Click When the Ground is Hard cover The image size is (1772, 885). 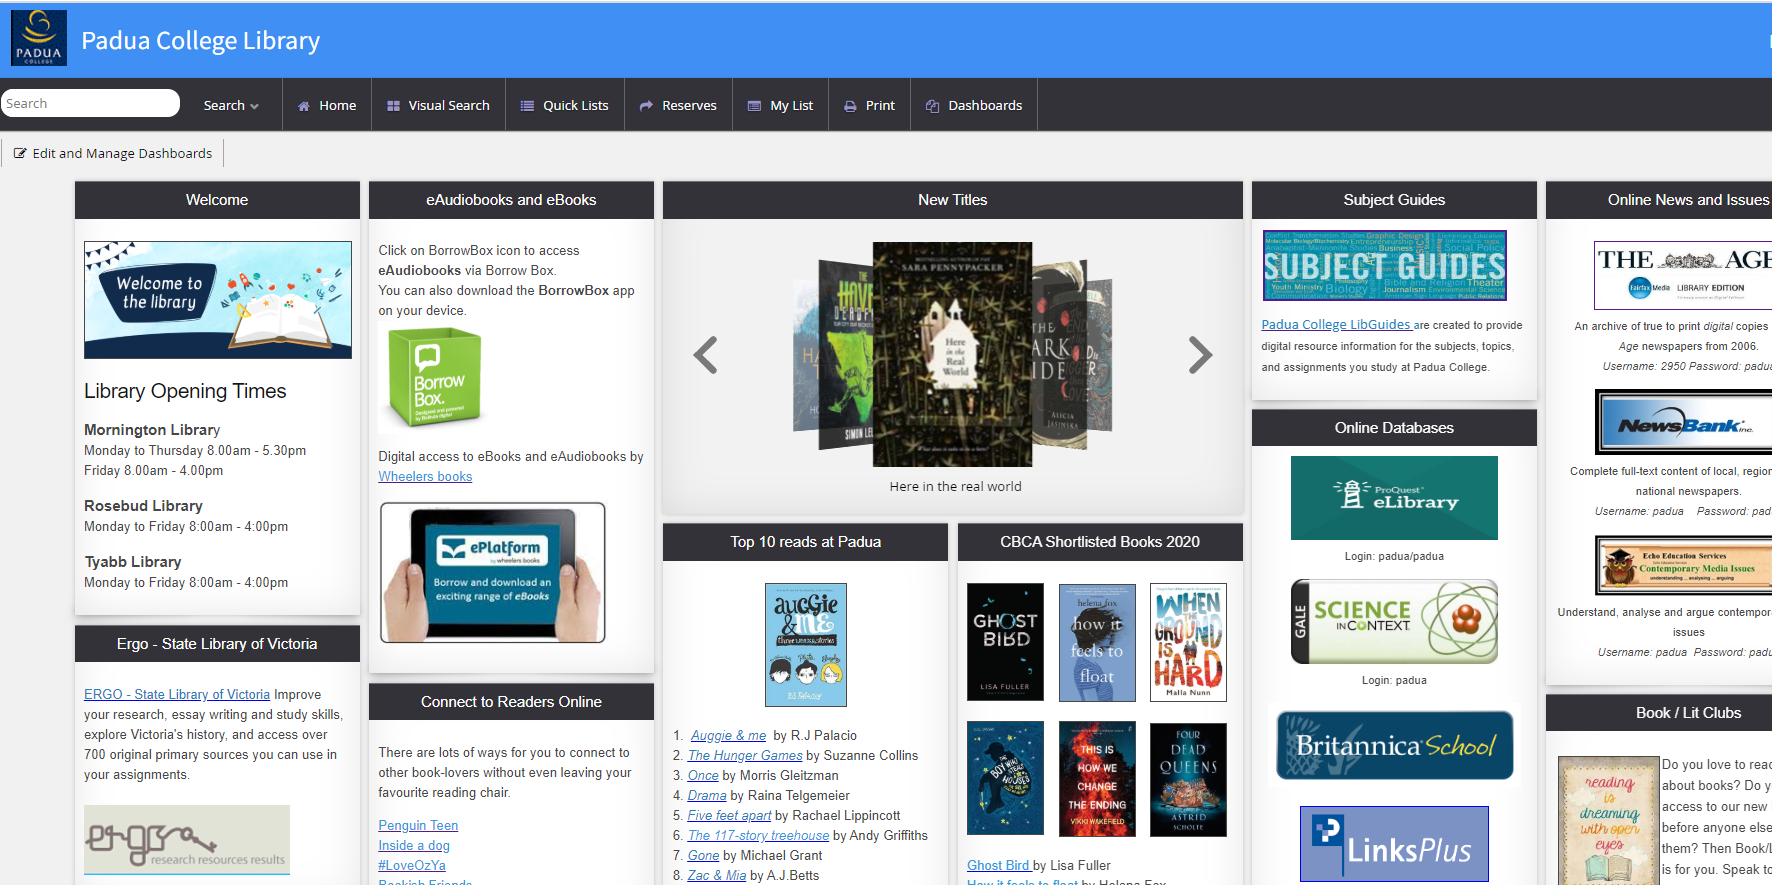(x=1188, y=642)
